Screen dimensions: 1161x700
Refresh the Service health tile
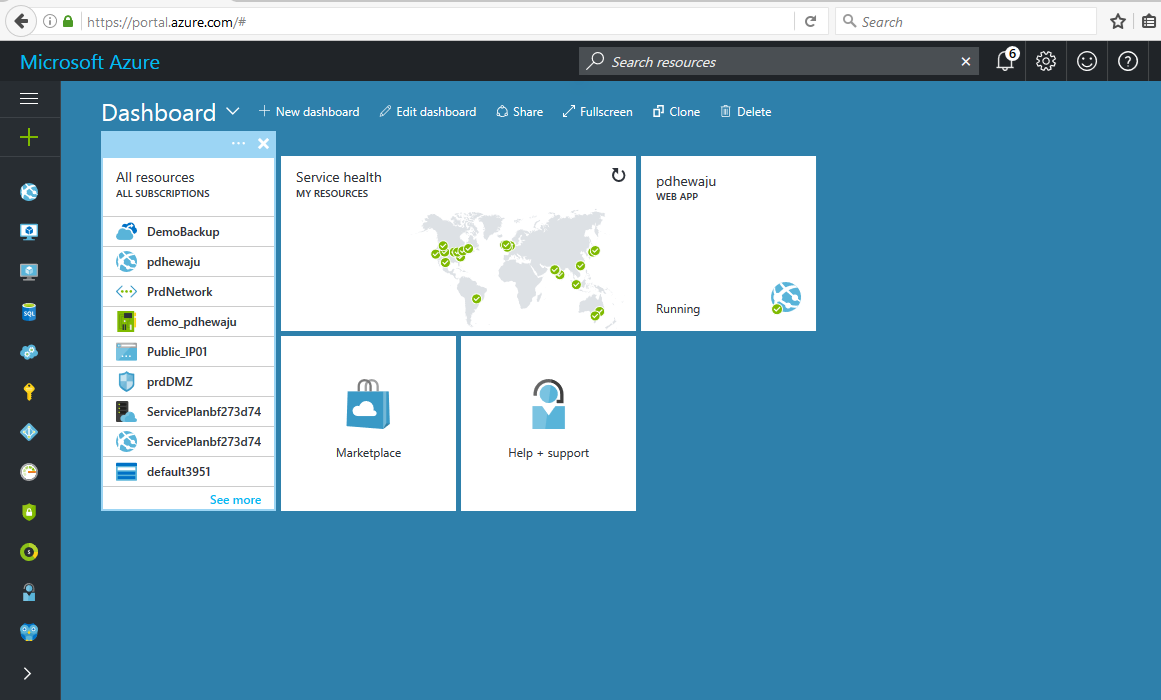point(618,175)
